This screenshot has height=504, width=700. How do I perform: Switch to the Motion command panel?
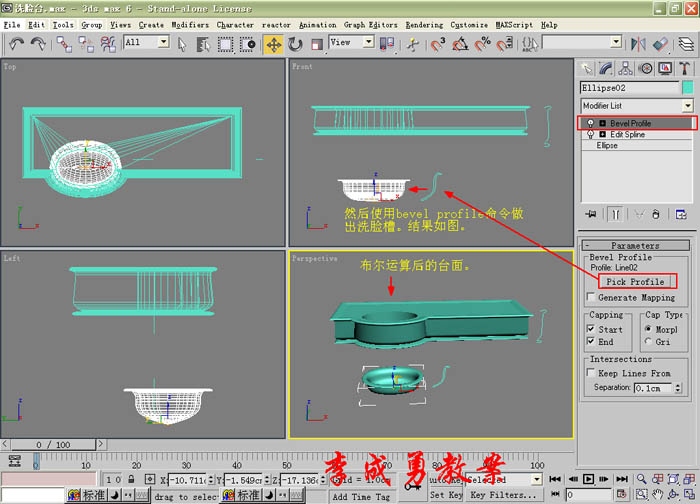(x=646, y=68)
